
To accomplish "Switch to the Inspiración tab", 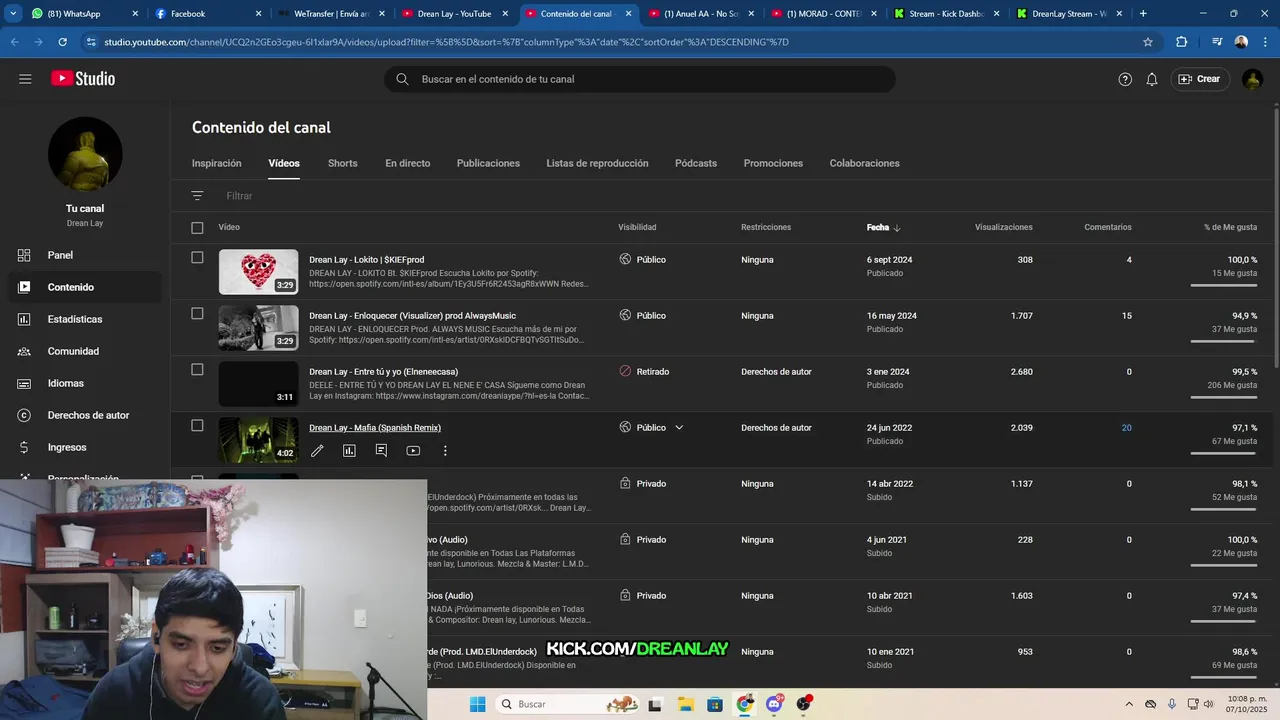I will 217,163.
